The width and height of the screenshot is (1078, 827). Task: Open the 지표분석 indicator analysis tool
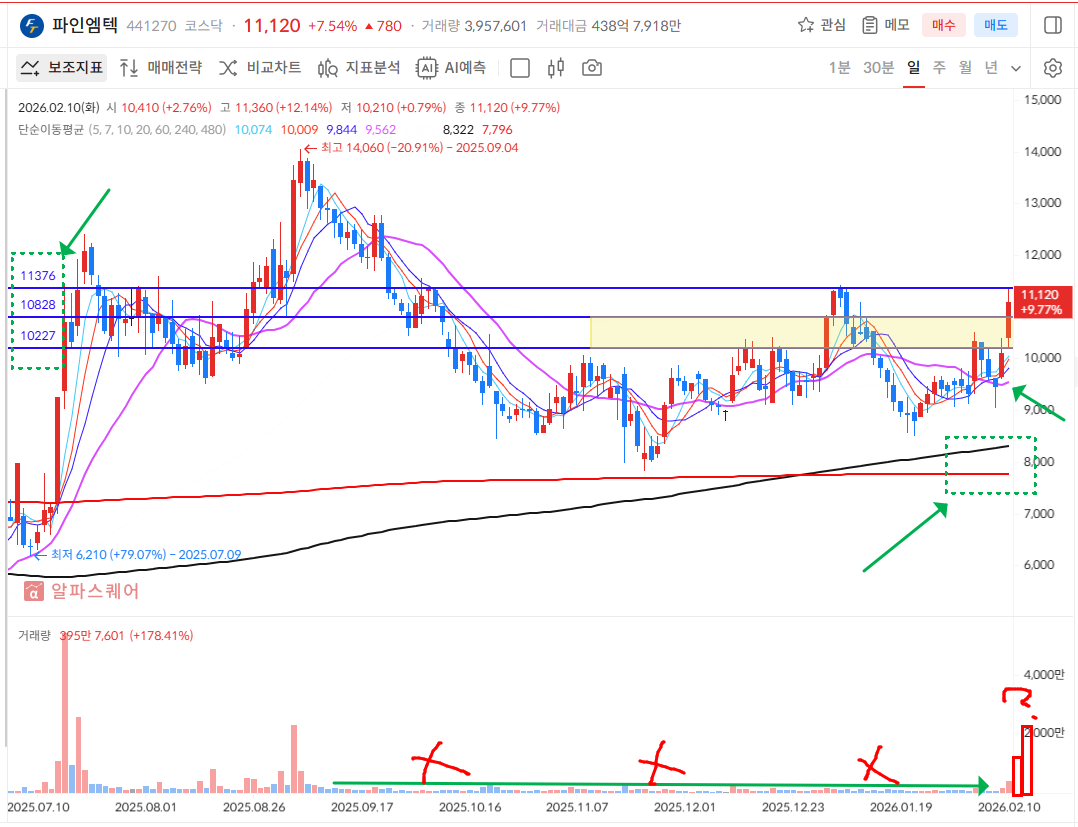(359, 68)
